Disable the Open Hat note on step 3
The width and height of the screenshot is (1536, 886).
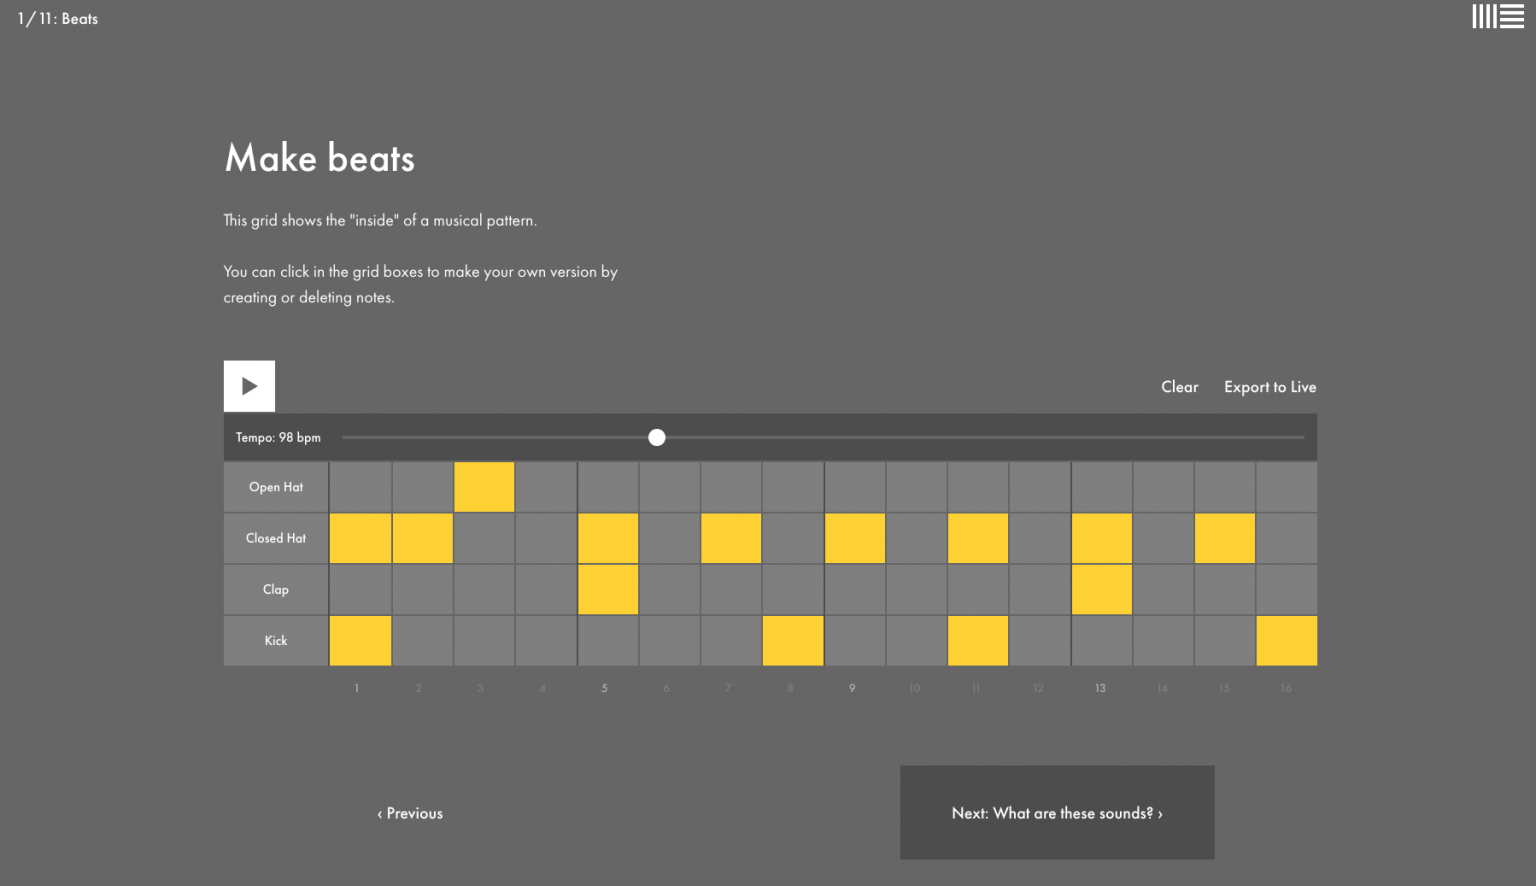484,487
